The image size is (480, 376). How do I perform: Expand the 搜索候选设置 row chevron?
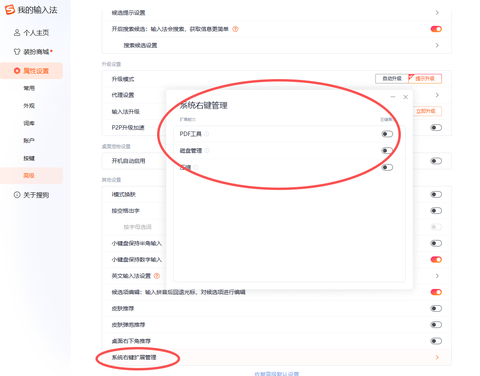(437, 45)
